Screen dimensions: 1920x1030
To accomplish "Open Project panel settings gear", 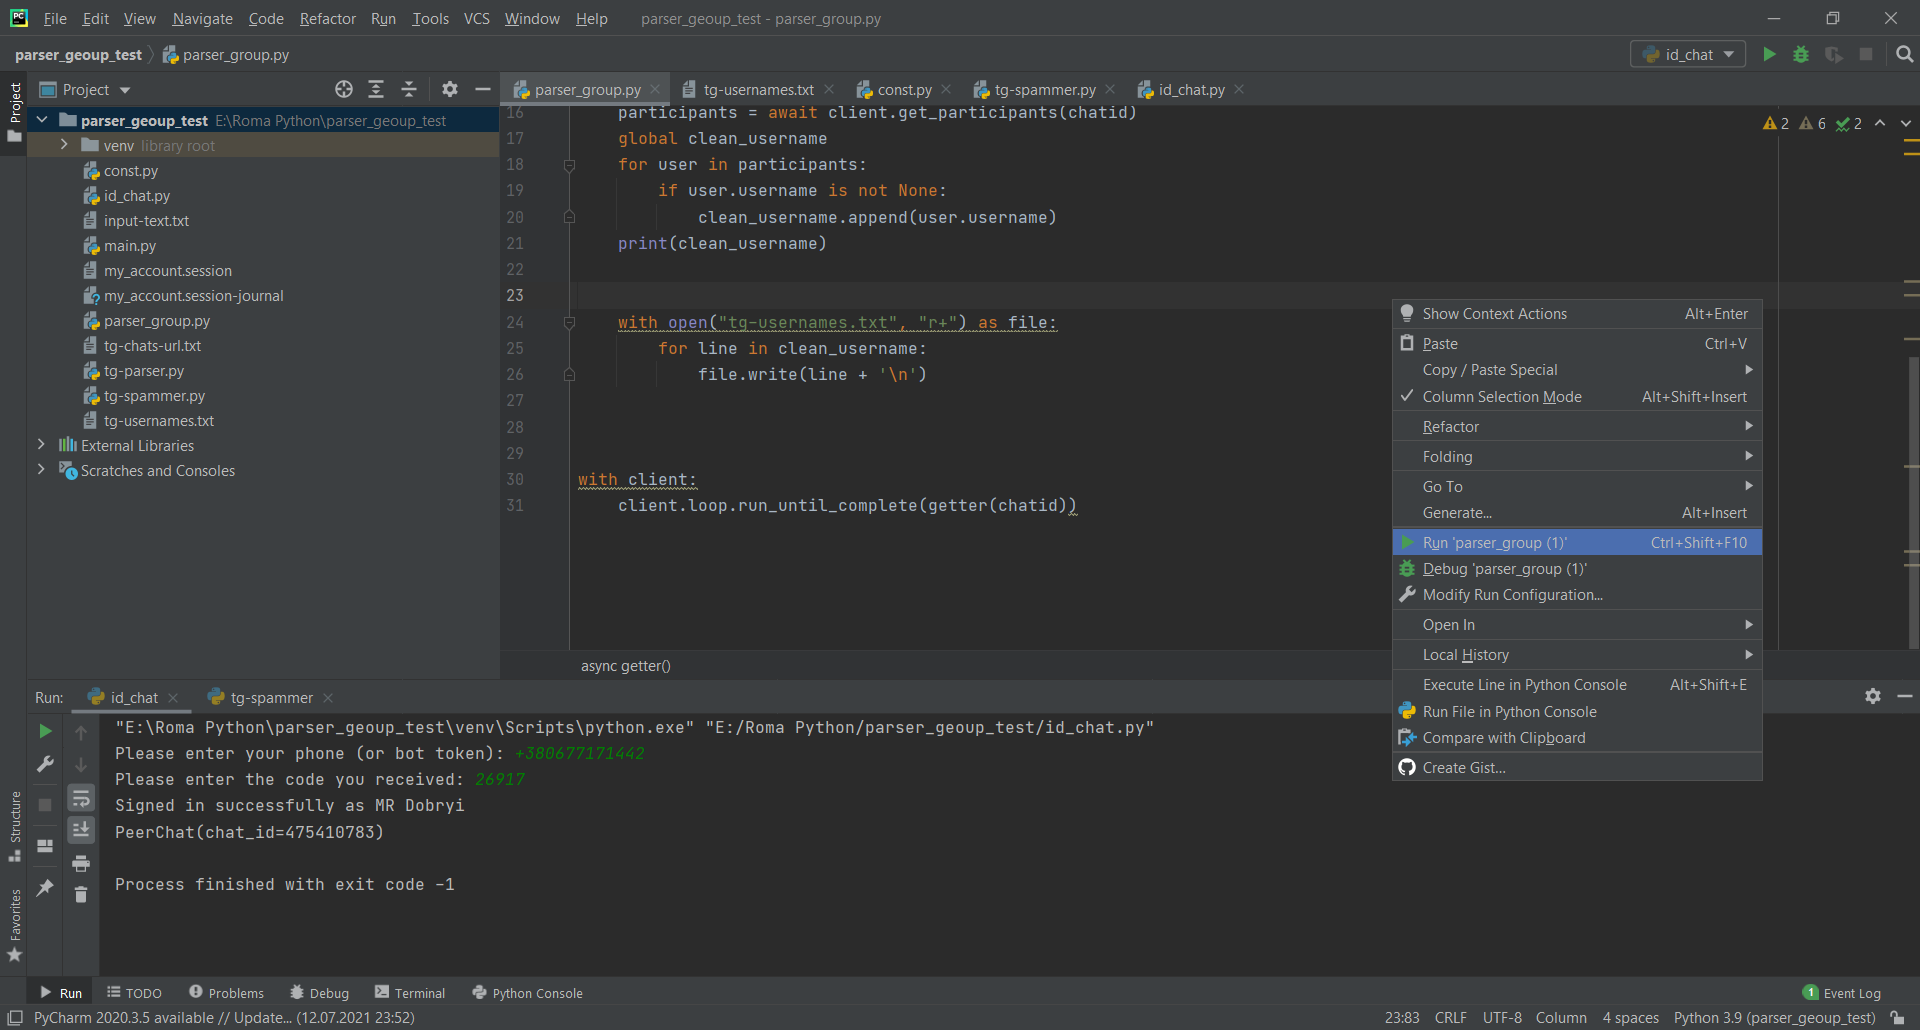I will coord(450,89).
